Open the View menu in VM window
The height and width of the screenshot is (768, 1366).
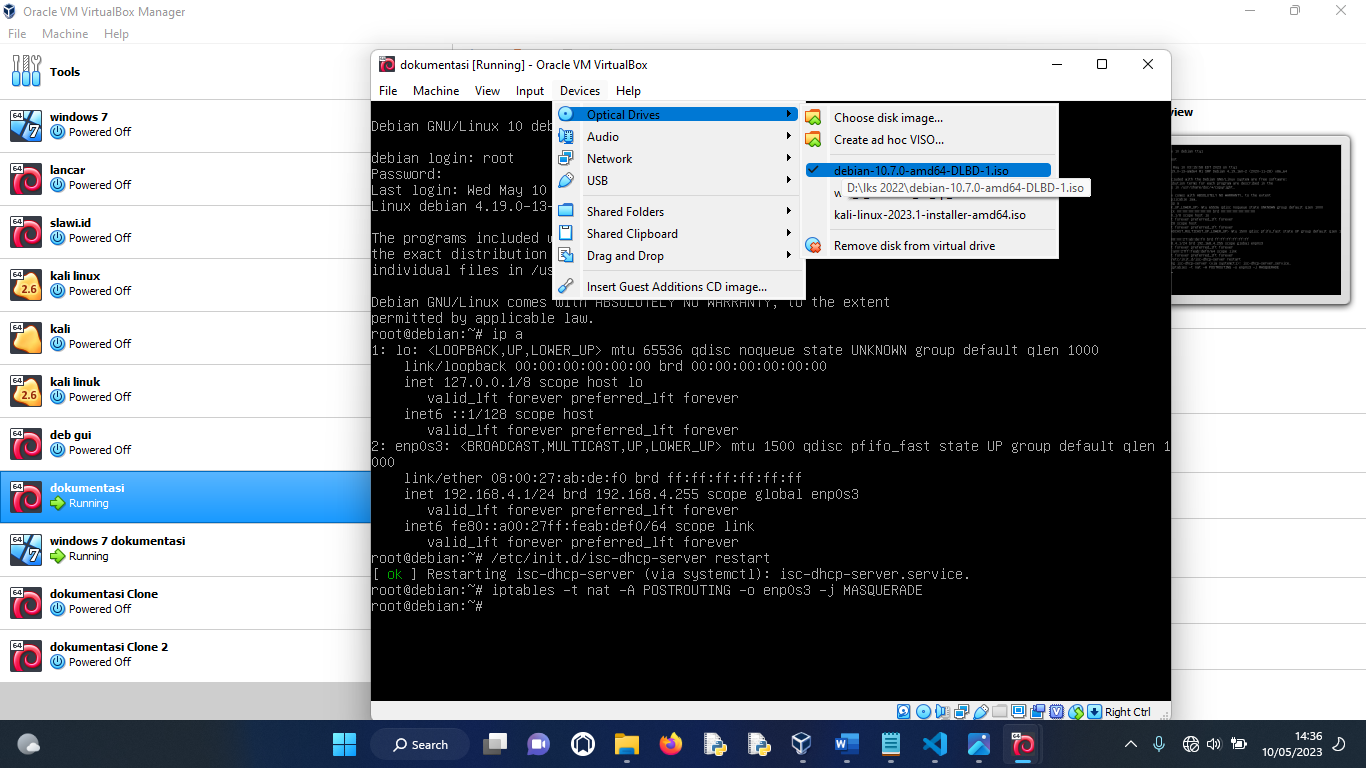point(487,91)
